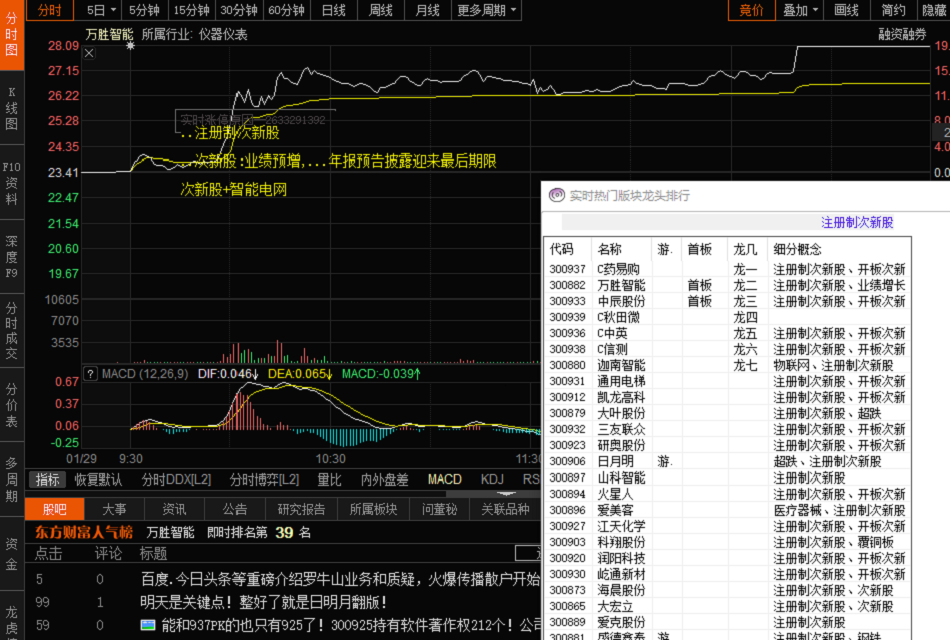Screen dimensions: 950x640
Task: Open the 注册制次新股 sector link
Action: pyautogui.click(x=857, y=222)
